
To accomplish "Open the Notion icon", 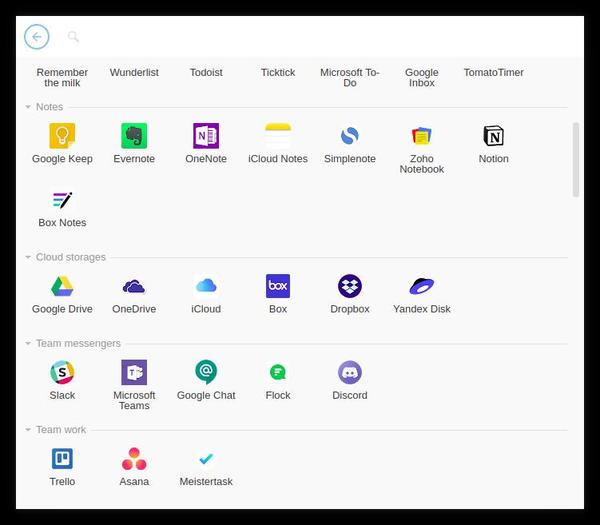I will click(x=494, y=135).
